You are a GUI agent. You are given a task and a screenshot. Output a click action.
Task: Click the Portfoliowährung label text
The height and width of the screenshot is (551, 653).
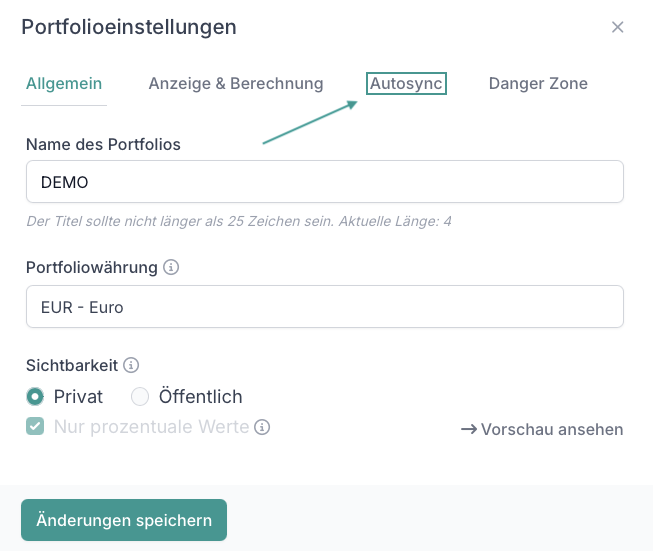(92, 267)
